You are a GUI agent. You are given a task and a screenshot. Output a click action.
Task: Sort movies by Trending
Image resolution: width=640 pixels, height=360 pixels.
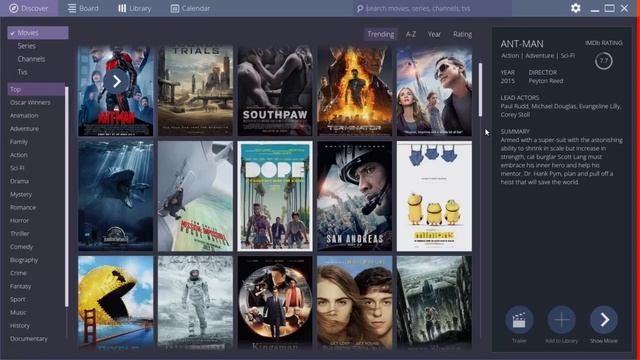coord(380,34)
